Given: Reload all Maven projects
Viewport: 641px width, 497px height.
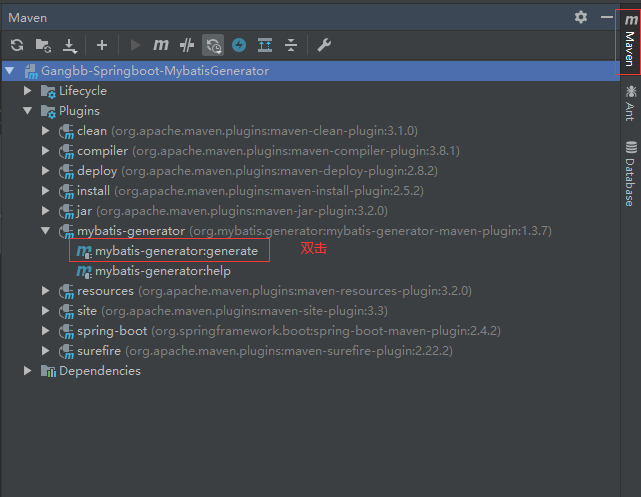Looking at the screenshot, I should [x=17, y=45].
